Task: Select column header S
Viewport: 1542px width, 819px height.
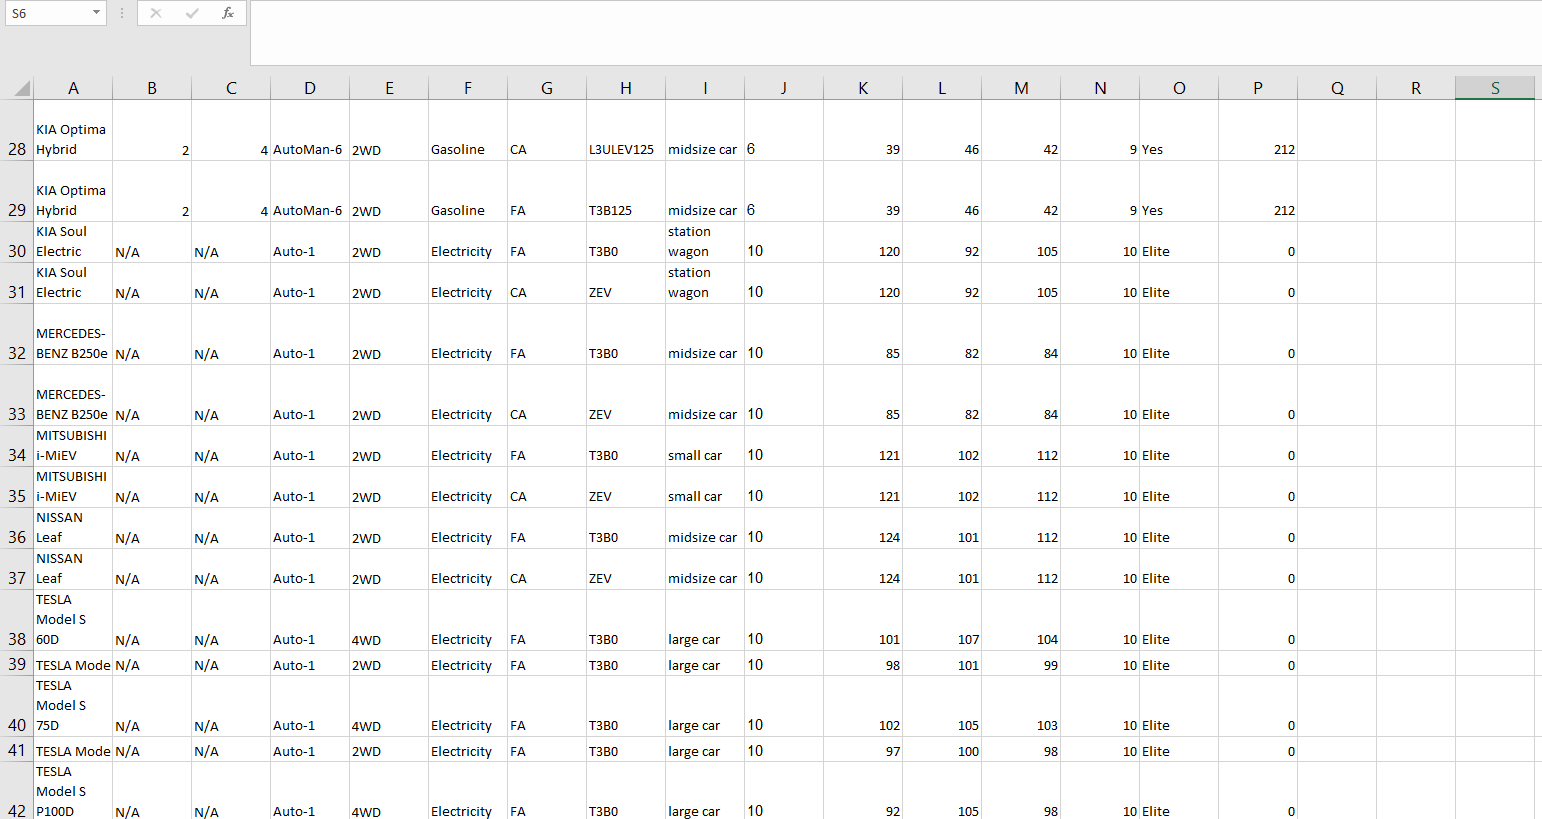Action: point(1494,88)
